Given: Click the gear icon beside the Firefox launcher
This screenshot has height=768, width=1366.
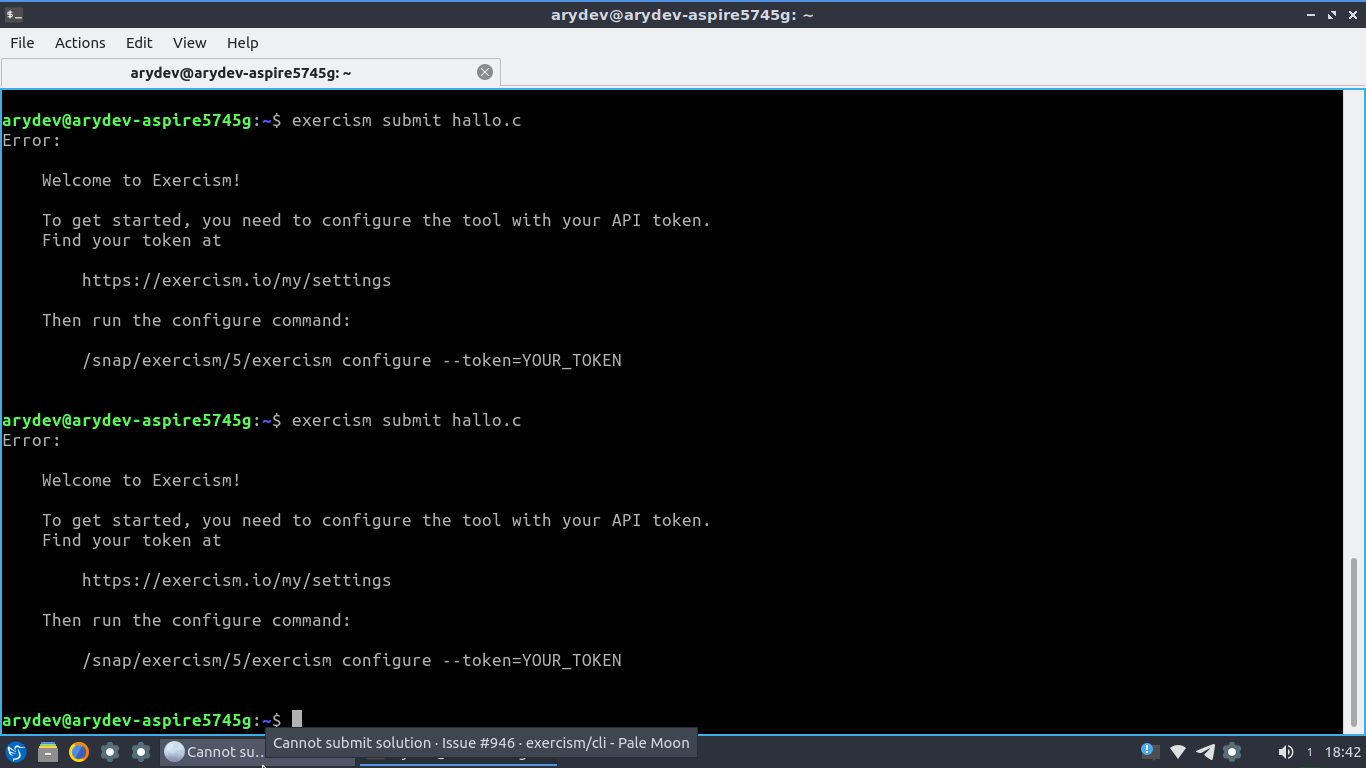Looking at the screenshot, I should pos(110,752).
